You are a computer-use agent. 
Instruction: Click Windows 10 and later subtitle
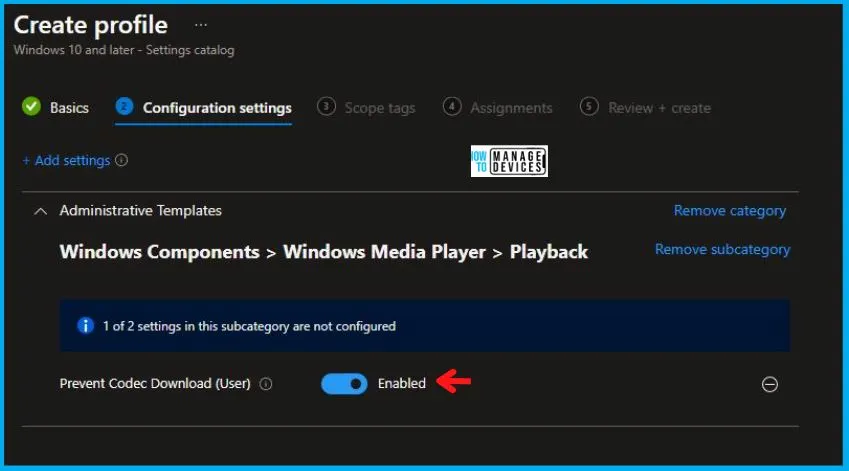click(x=124, y=50)
